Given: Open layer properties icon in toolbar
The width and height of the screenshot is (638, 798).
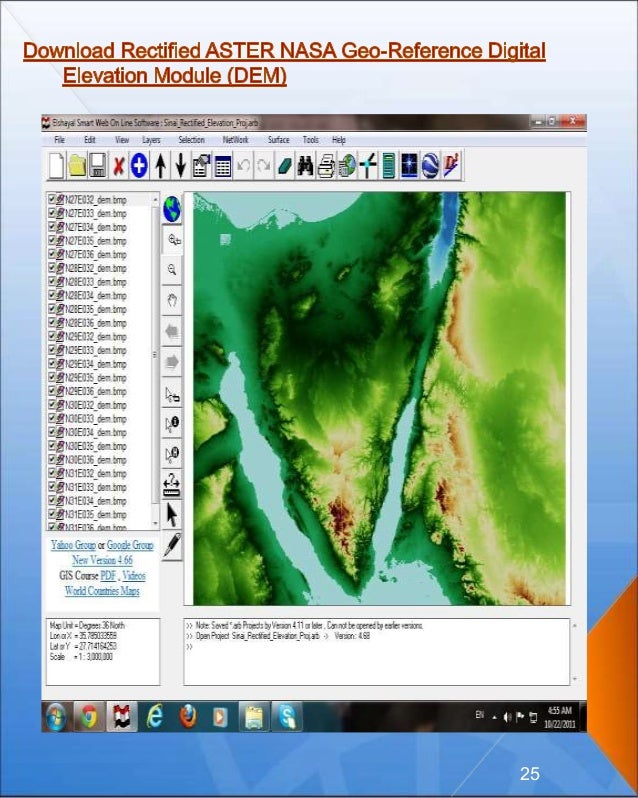Looking at the screenshot, I should click(201, 166).
